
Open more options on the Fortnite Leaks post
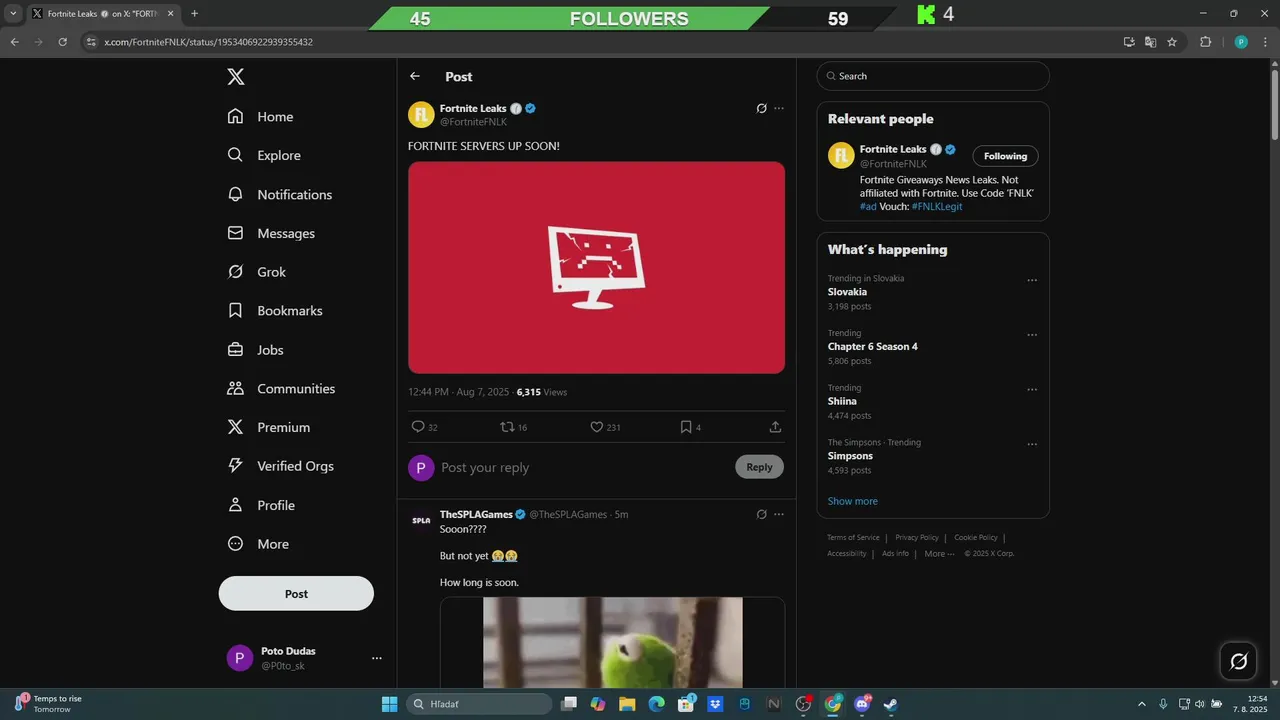[779, 108]
